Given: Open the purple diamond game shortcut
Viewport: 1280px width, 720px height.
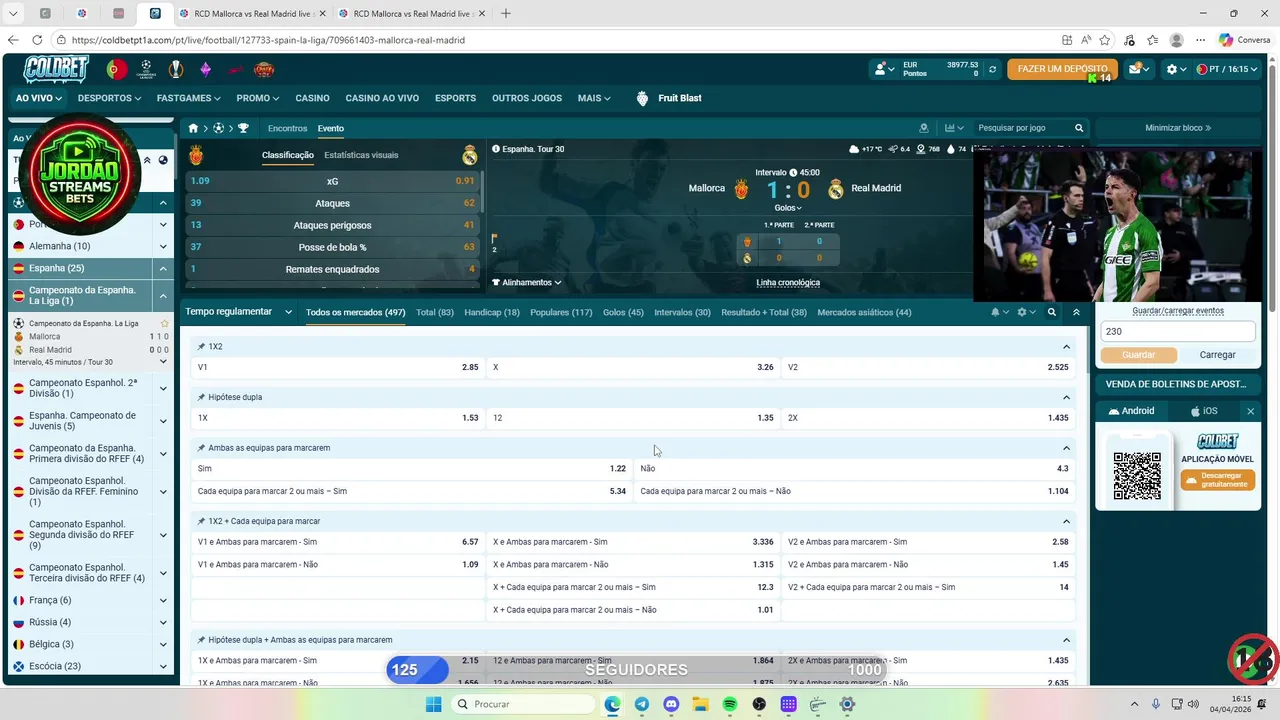Looking at the screenshot, I should [x=206, y=69].
